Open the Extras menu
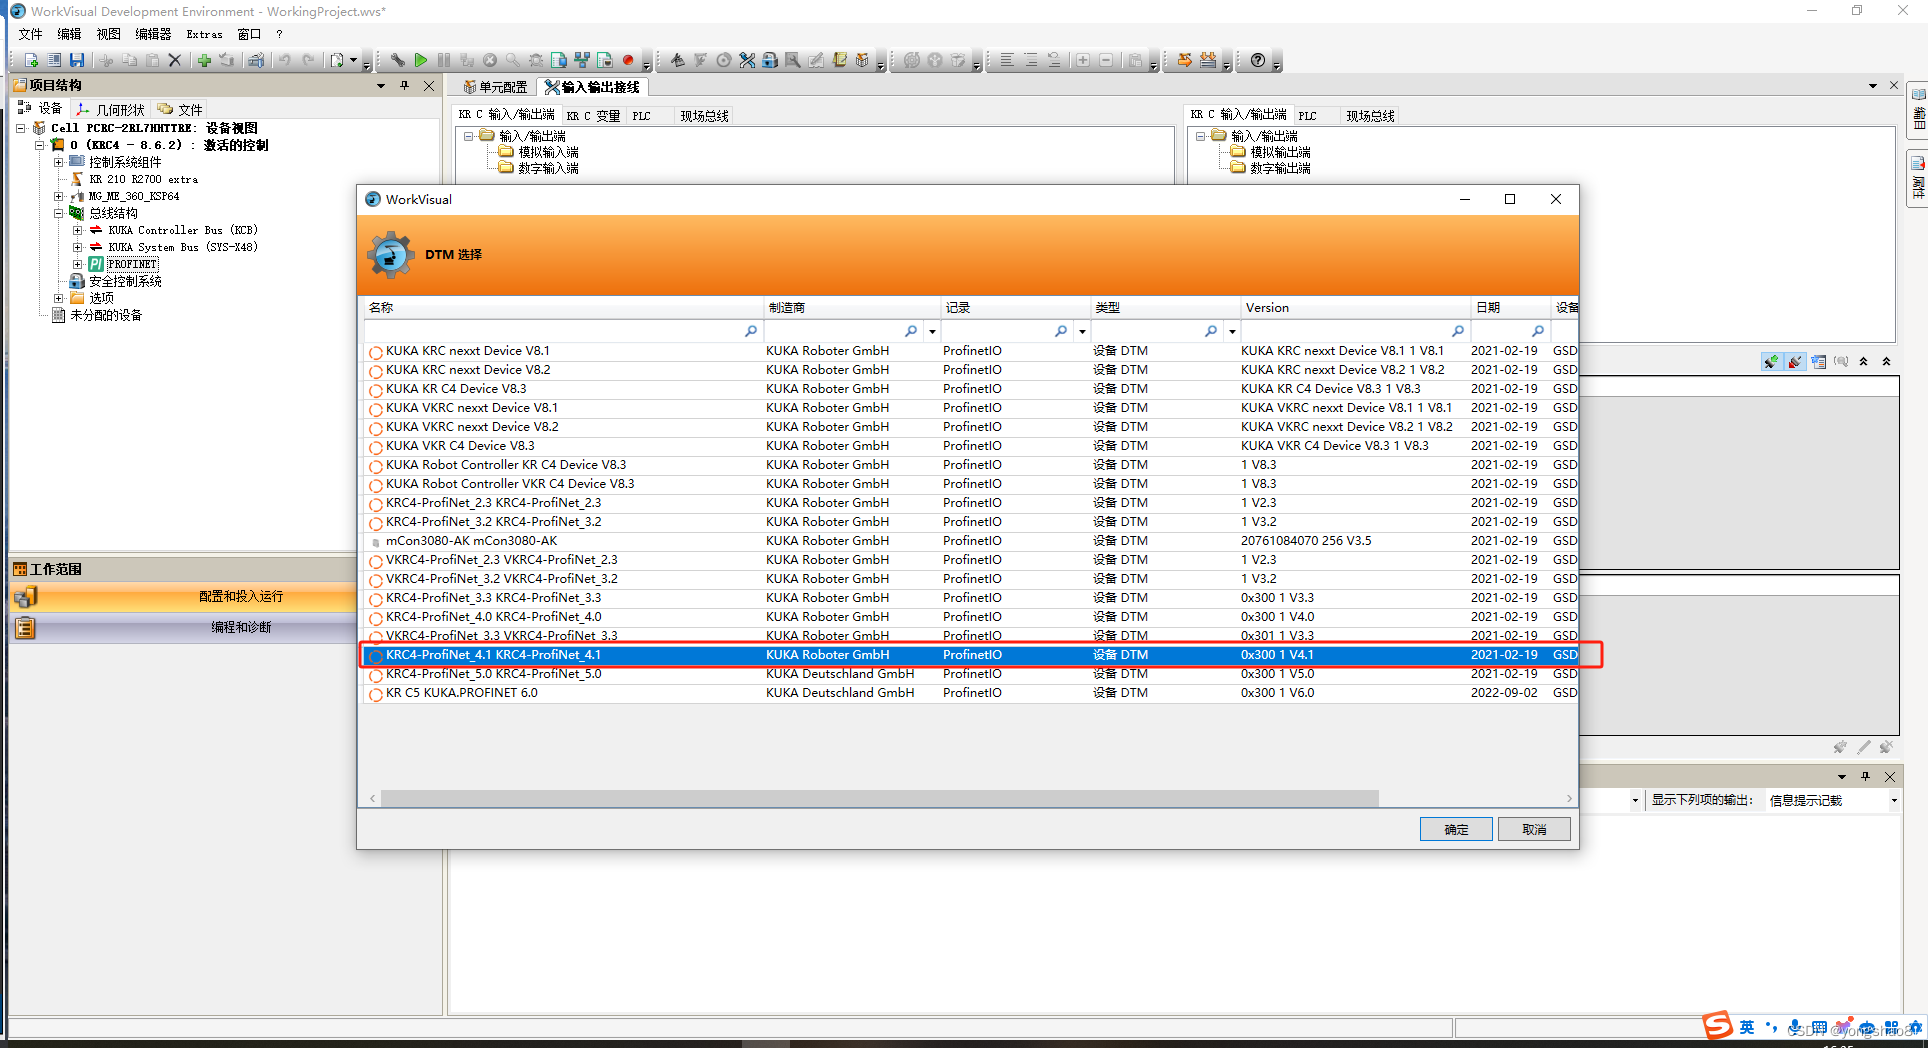Viewport: 1928px width, 1048px height. [204, 34]
